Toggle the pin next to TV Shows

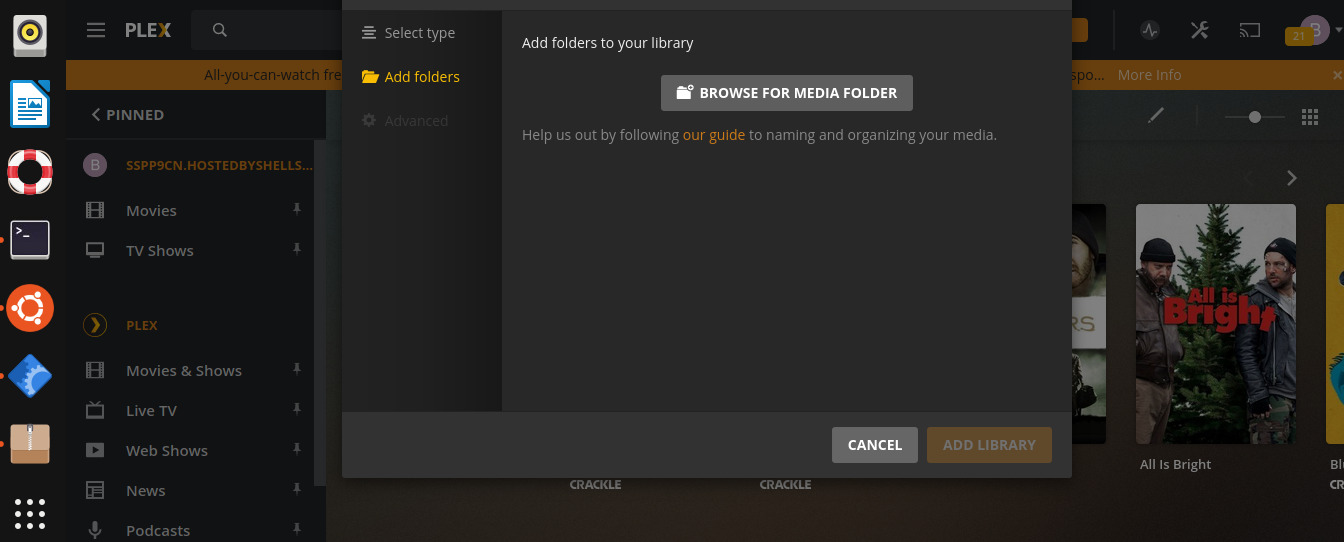[296, 249]
